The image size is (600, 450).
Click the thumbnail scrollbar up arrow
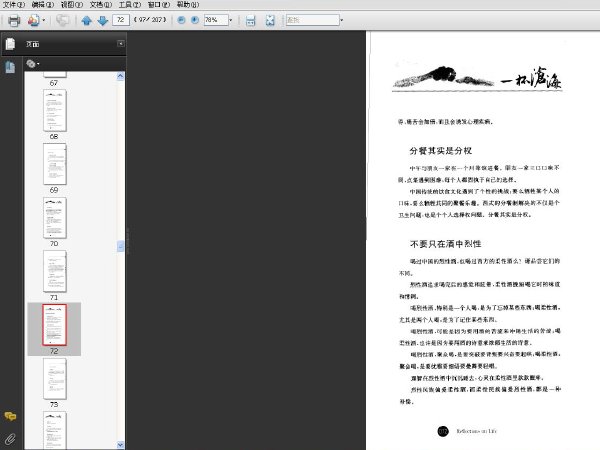coord(120,76)
